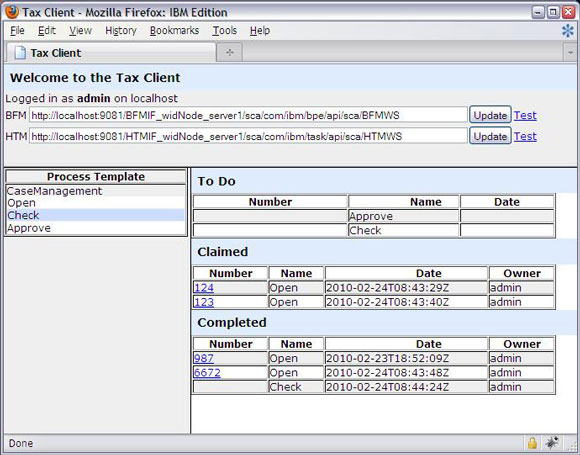Open the Bookmarks menu
The height and width of the screenshot is (455, 580).
[x=174, y=31]
